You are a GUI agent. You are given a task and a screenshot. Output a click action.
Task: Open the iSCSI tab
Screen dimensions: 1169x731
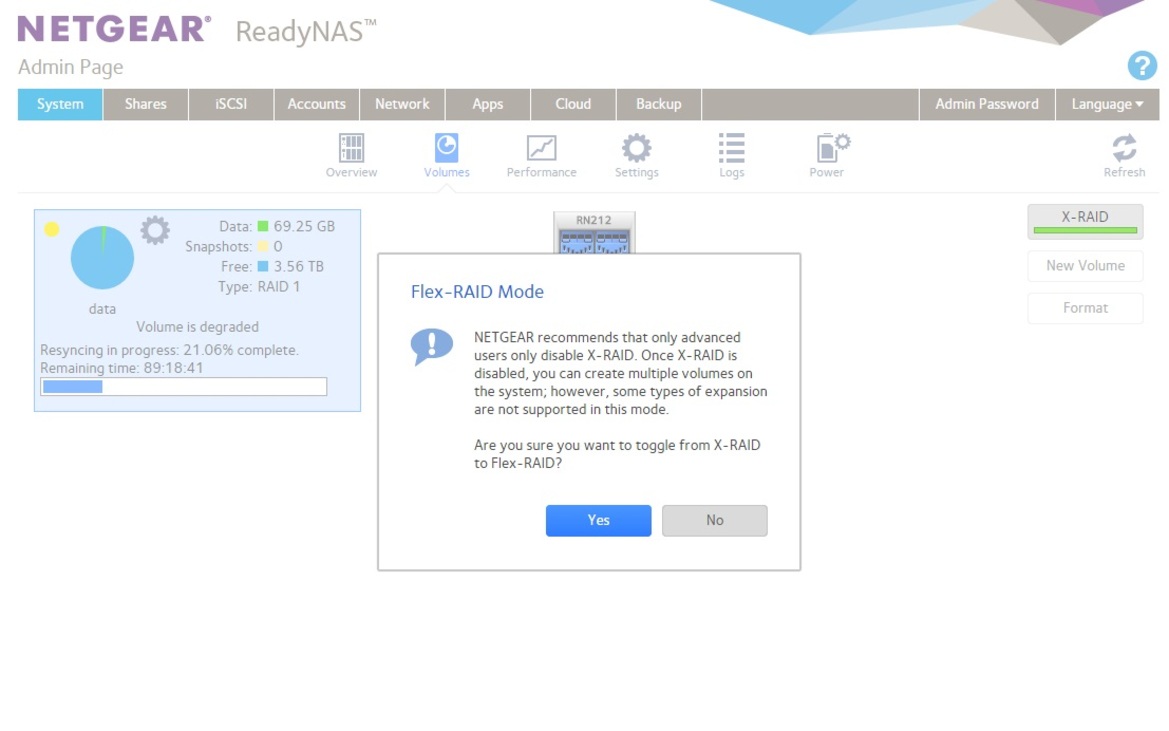tap(231, 104)
